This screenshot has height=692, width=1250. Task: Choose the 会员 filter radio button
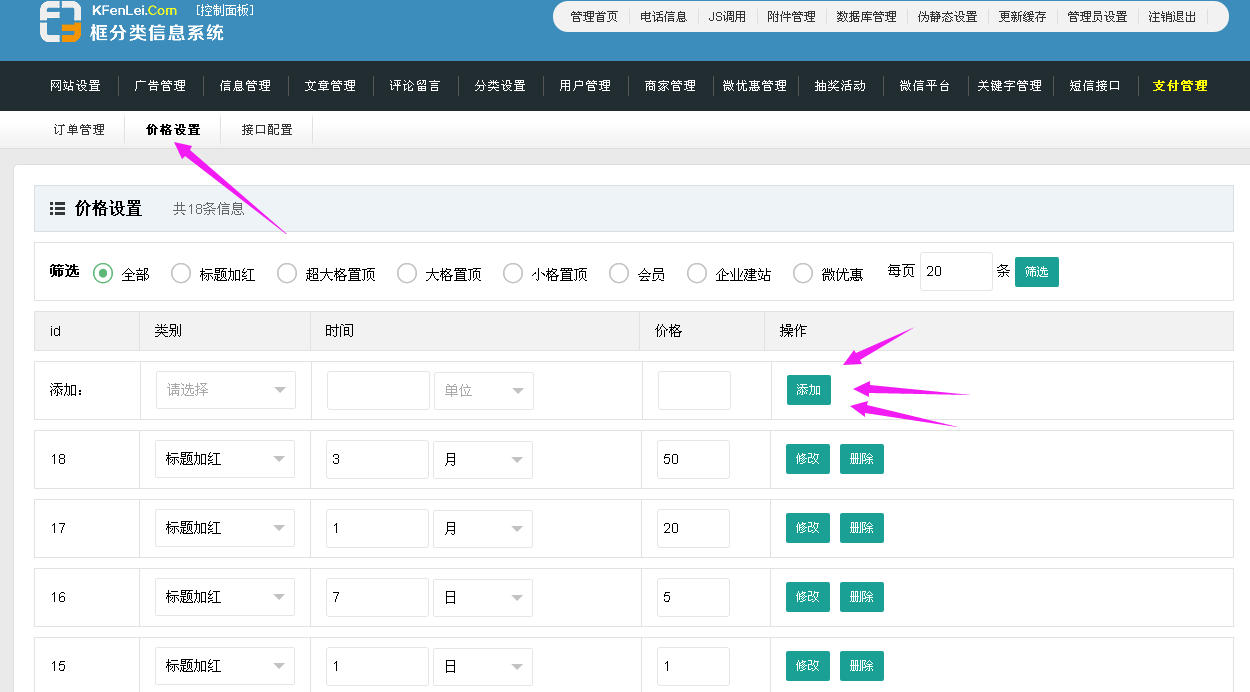619,273
